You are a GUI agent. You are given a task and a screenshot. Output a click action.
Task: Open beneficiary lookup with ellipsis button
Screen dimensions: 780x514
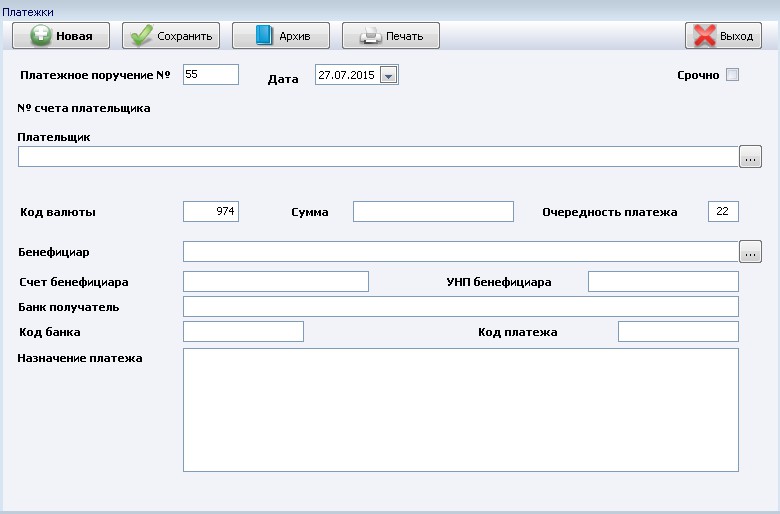tap(750, 252)
